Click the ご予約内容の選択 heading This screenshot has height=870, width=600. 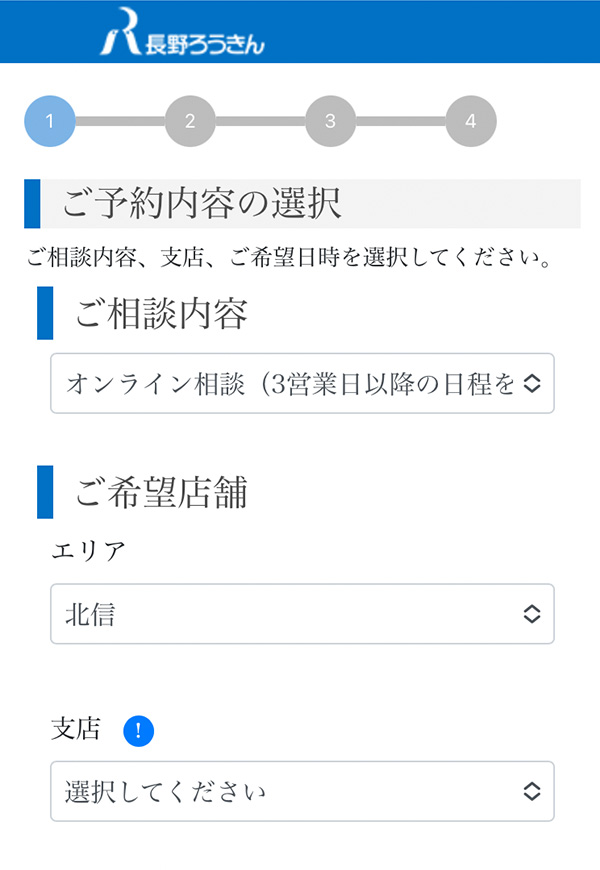pos(202,204)
